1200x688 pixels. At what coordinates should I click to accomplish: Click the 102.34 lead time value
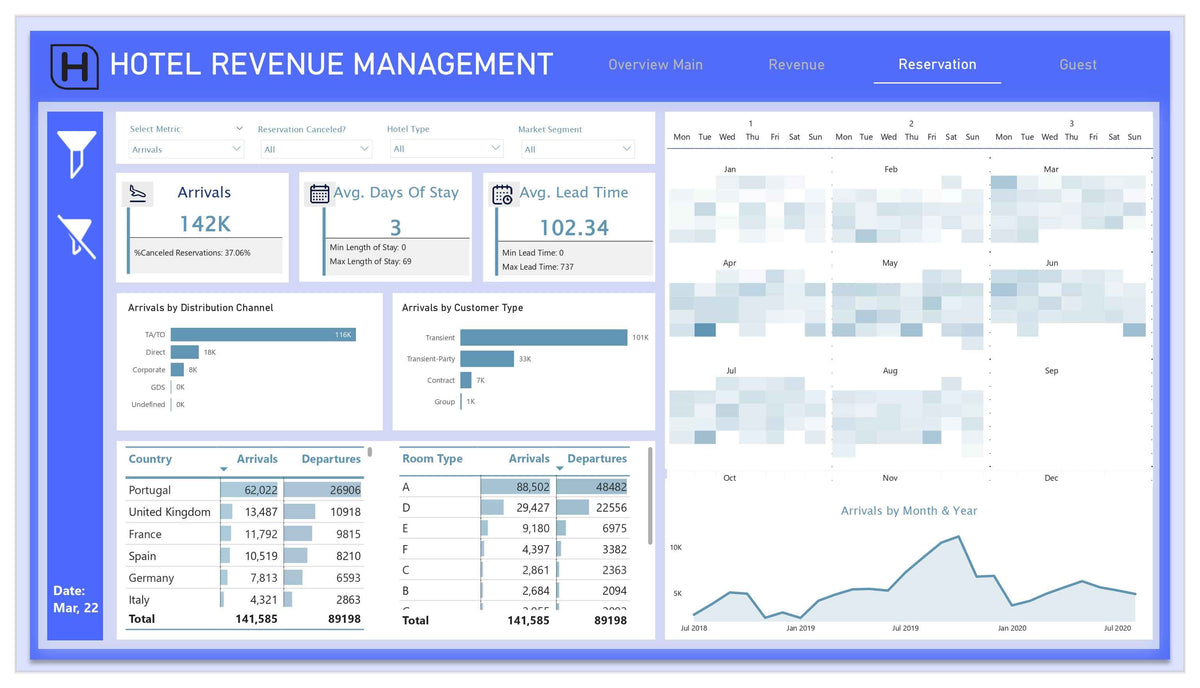click(x=574, y=228)
